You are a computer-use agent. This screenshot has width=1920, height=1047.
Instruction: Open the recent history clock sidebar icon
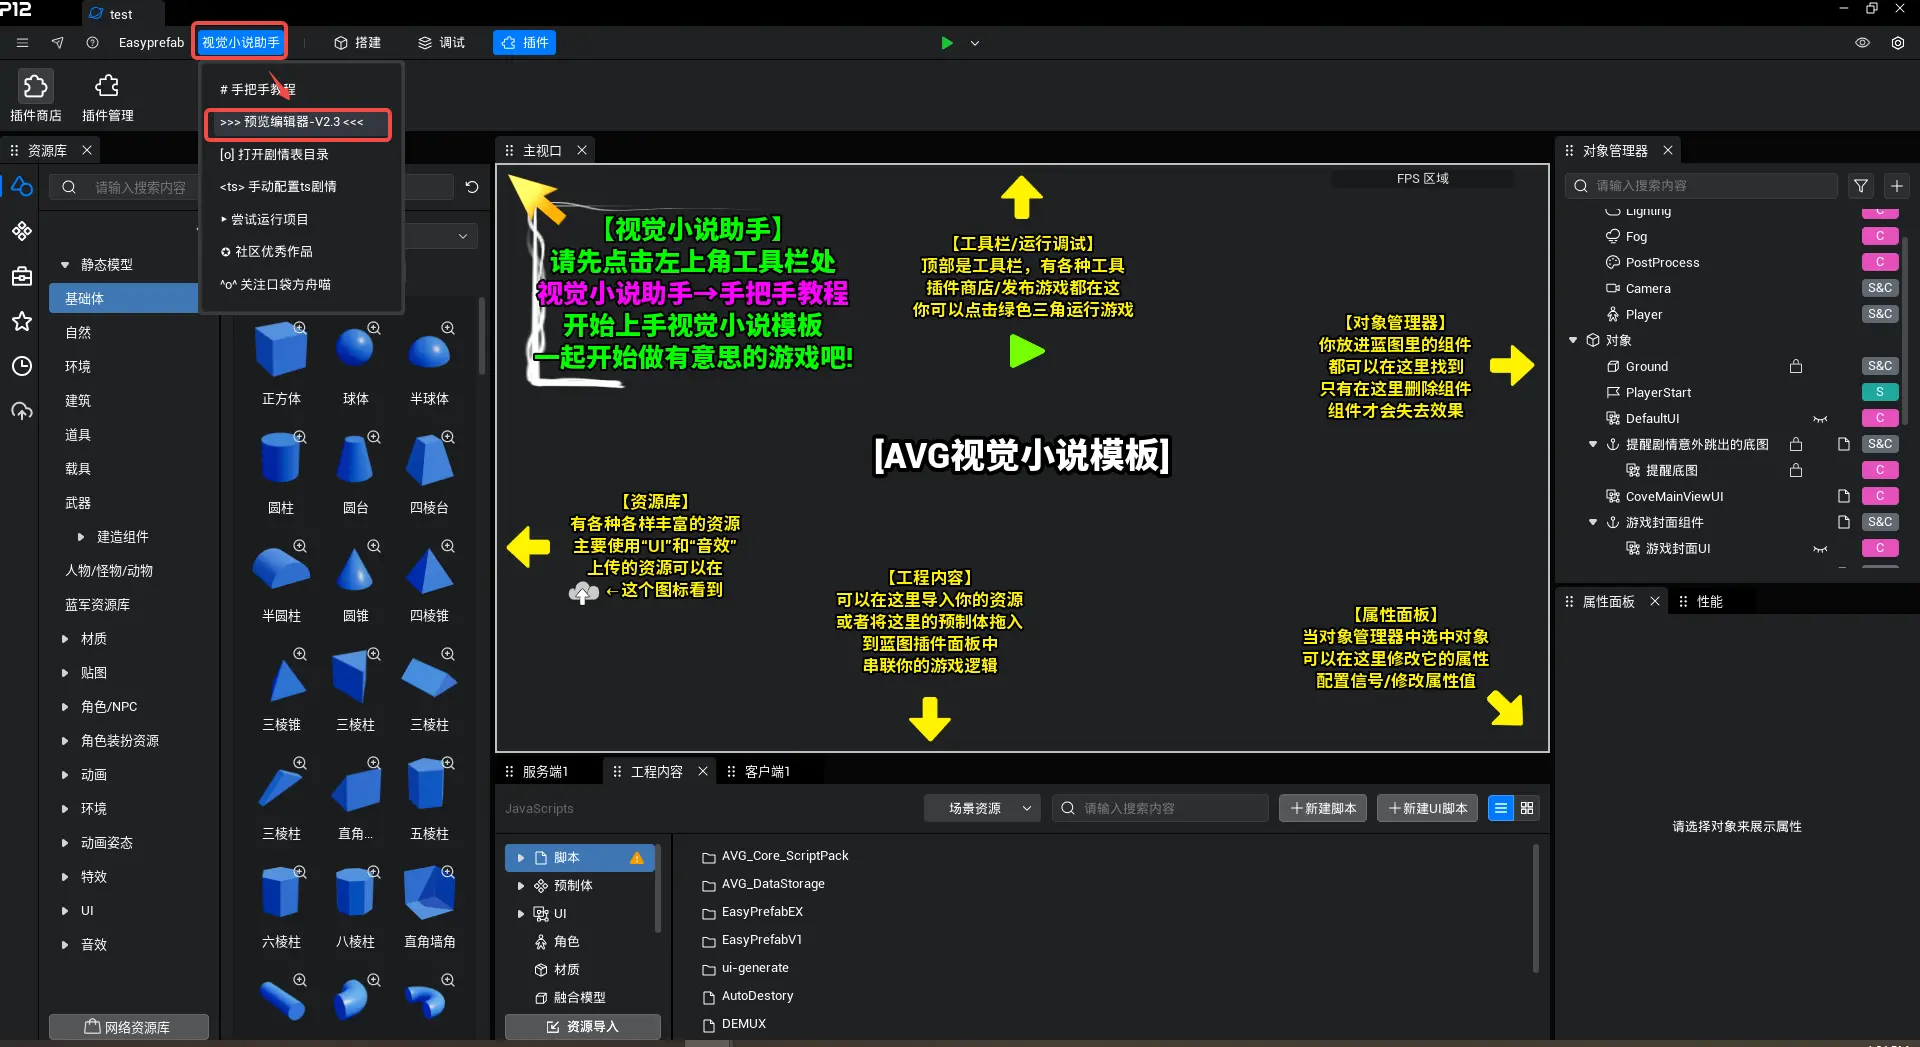[22, 366]
